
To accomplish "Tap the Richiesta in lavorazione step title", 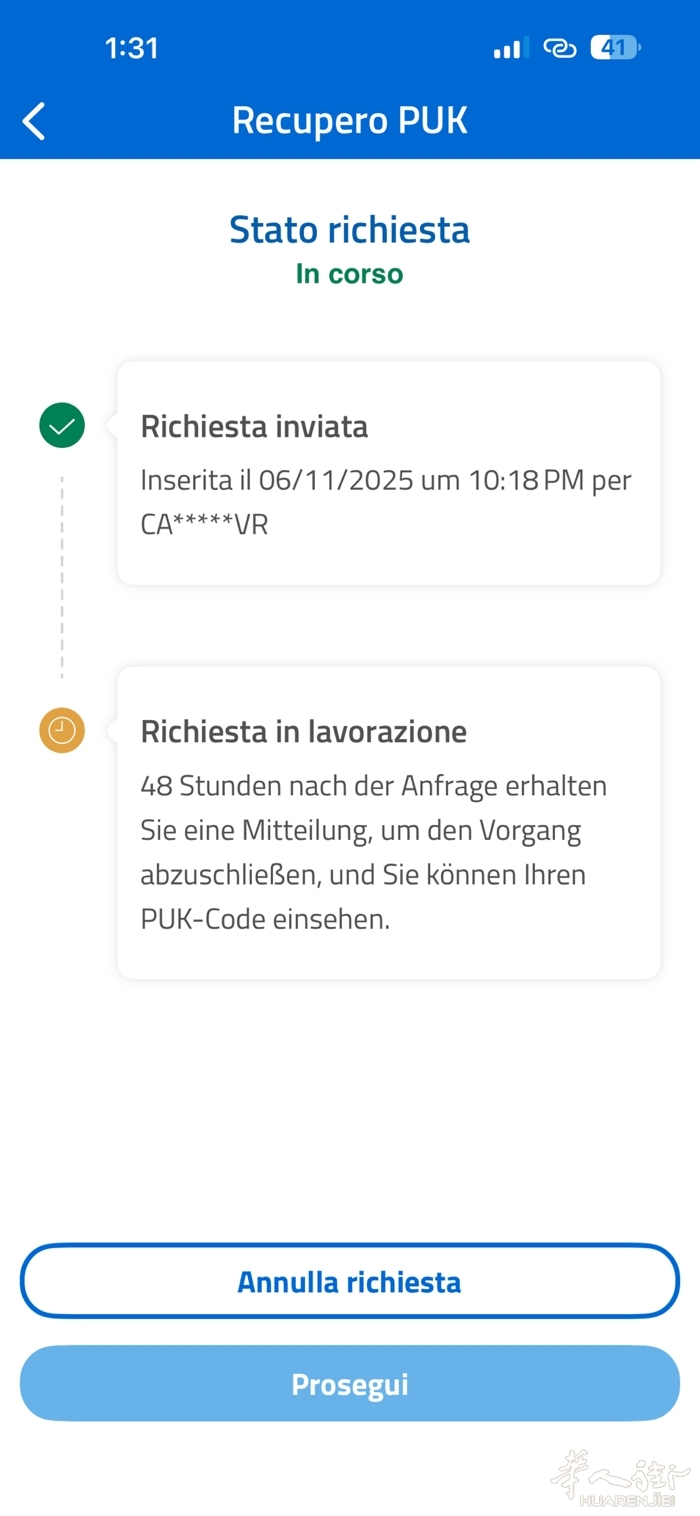I will 304,732.
